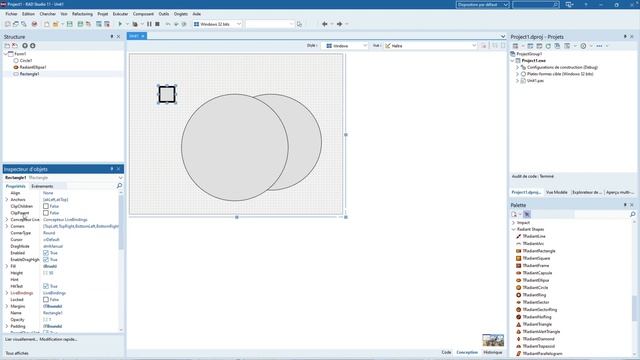Viewport: 640px width, 360px height.
Task: Click the front circle shape on the form
Action: point(235,147)
